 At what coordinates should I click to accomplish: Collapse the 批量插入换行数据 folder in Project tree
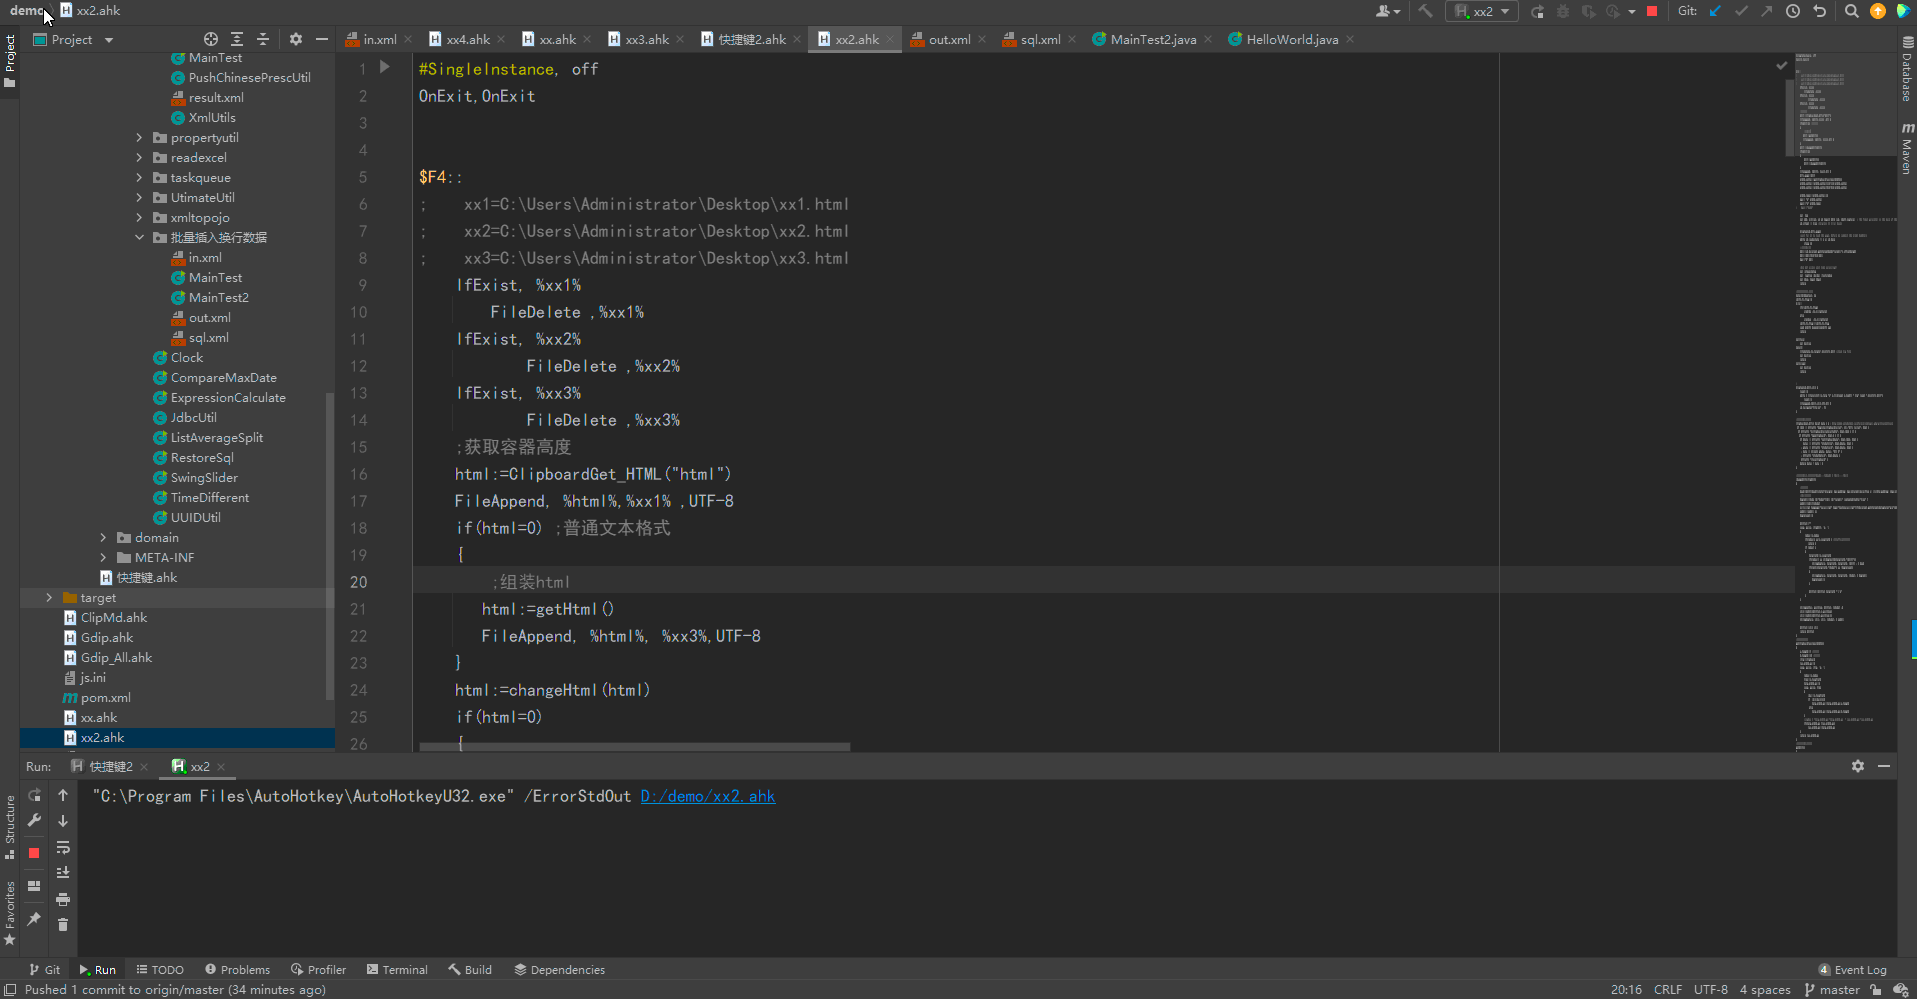point(139,237)
